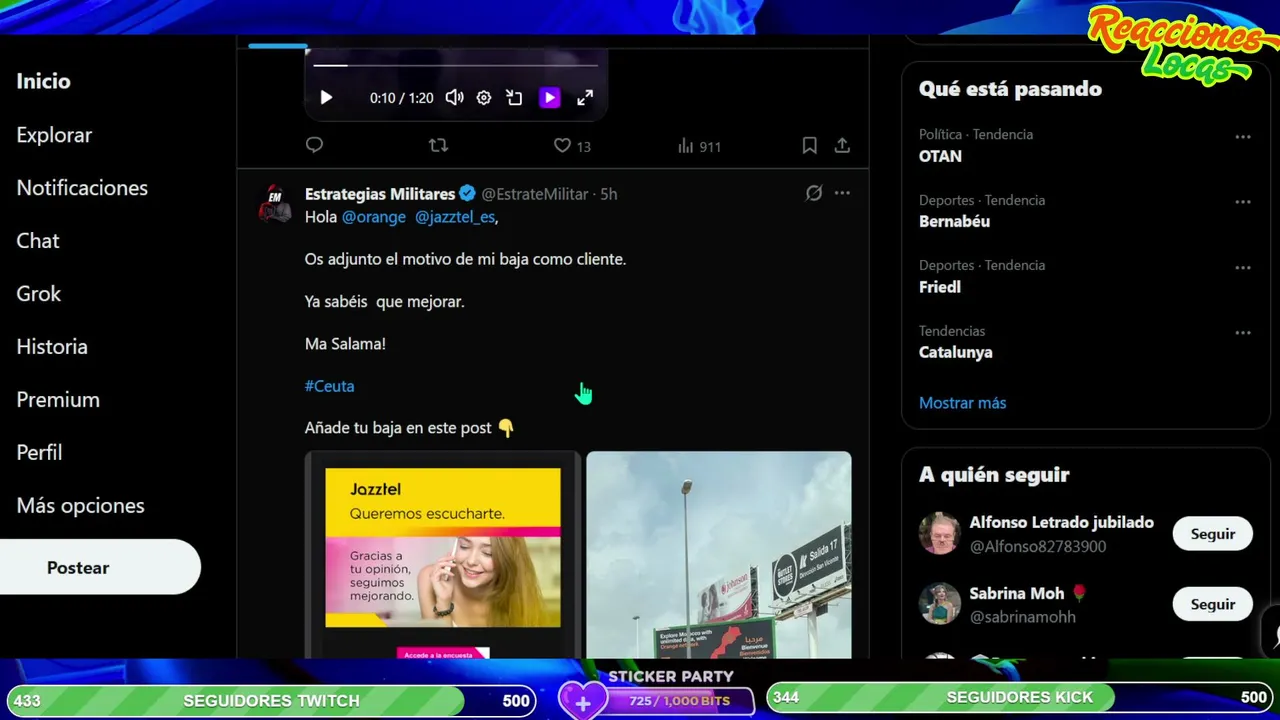Viewport: 1280px width, 720px height.
Task: Open Perfil in the sidebar
Action: [40, 453]
